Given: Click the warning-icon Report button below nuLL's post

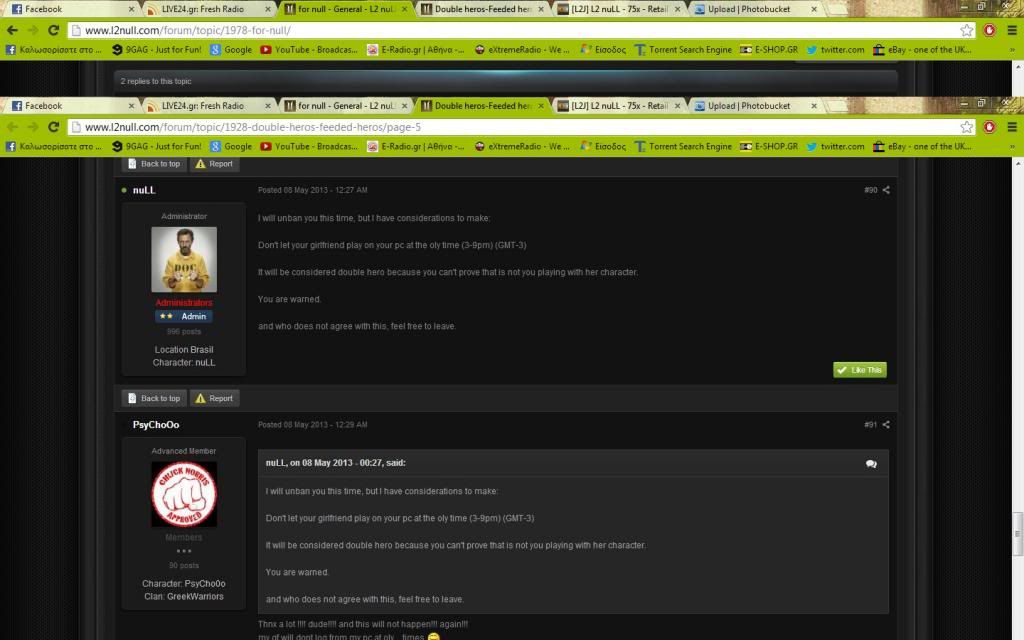Looking at the screenshot, I should point(214,398).
